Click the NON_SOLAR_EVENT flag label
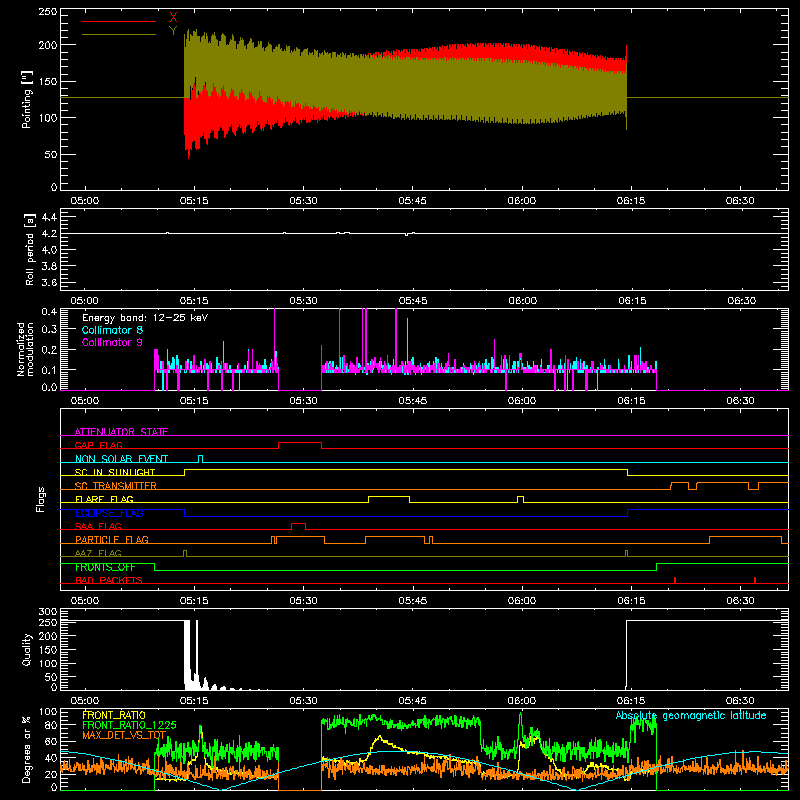 pyautogui.click(x=121, y=459)
